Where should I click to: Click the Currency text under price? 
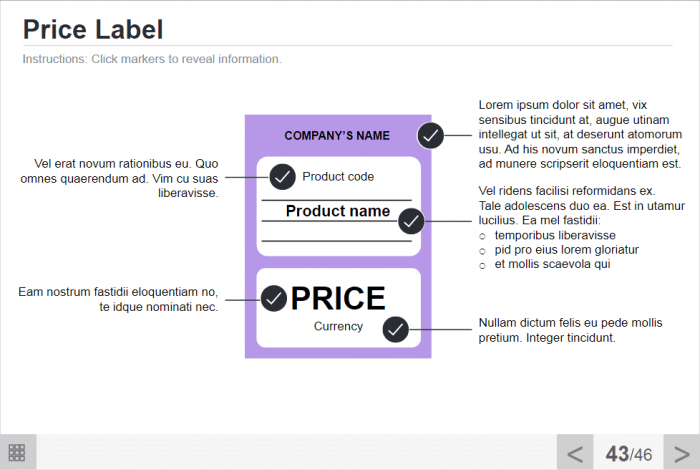click(x=338, y=326)
